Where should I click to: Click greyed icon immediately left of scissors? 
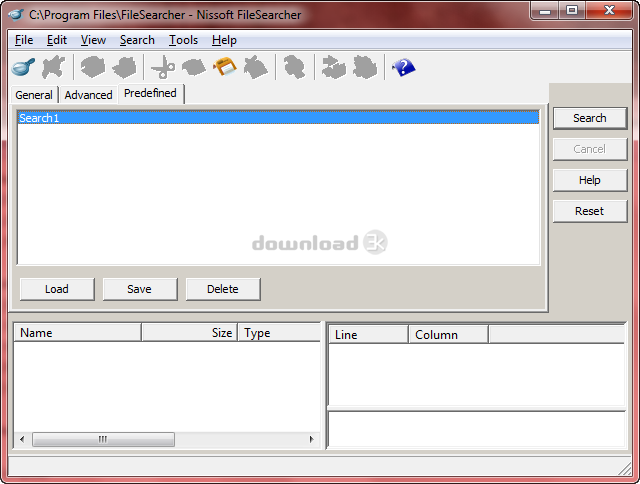coord(124,67)
